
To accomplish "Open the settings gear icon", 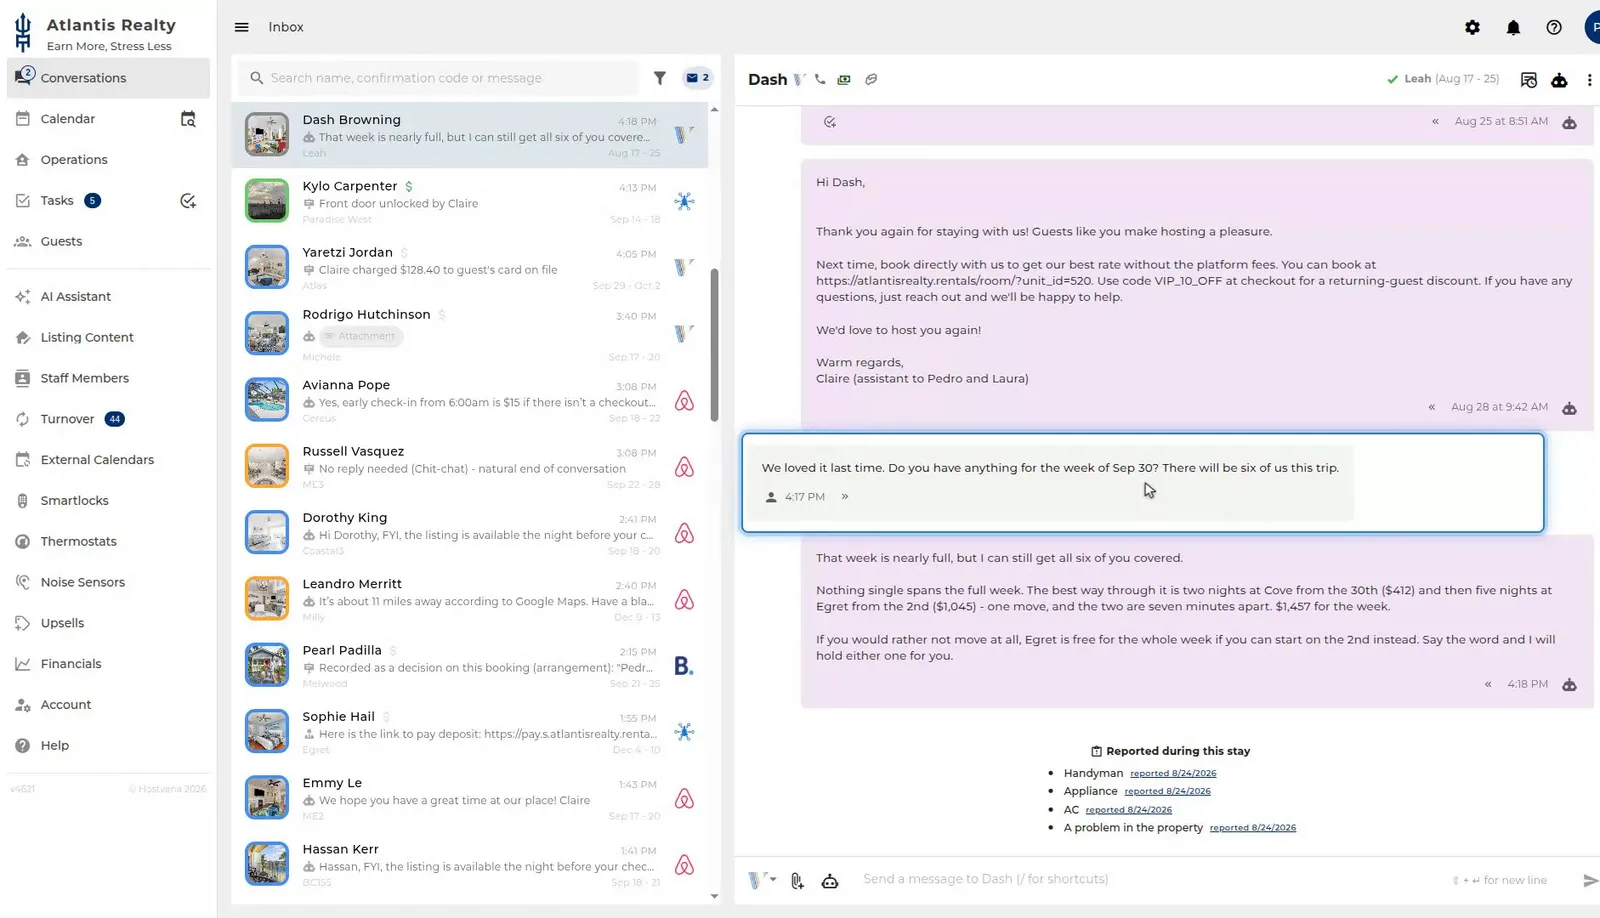I will click(x=1472, y=27).
